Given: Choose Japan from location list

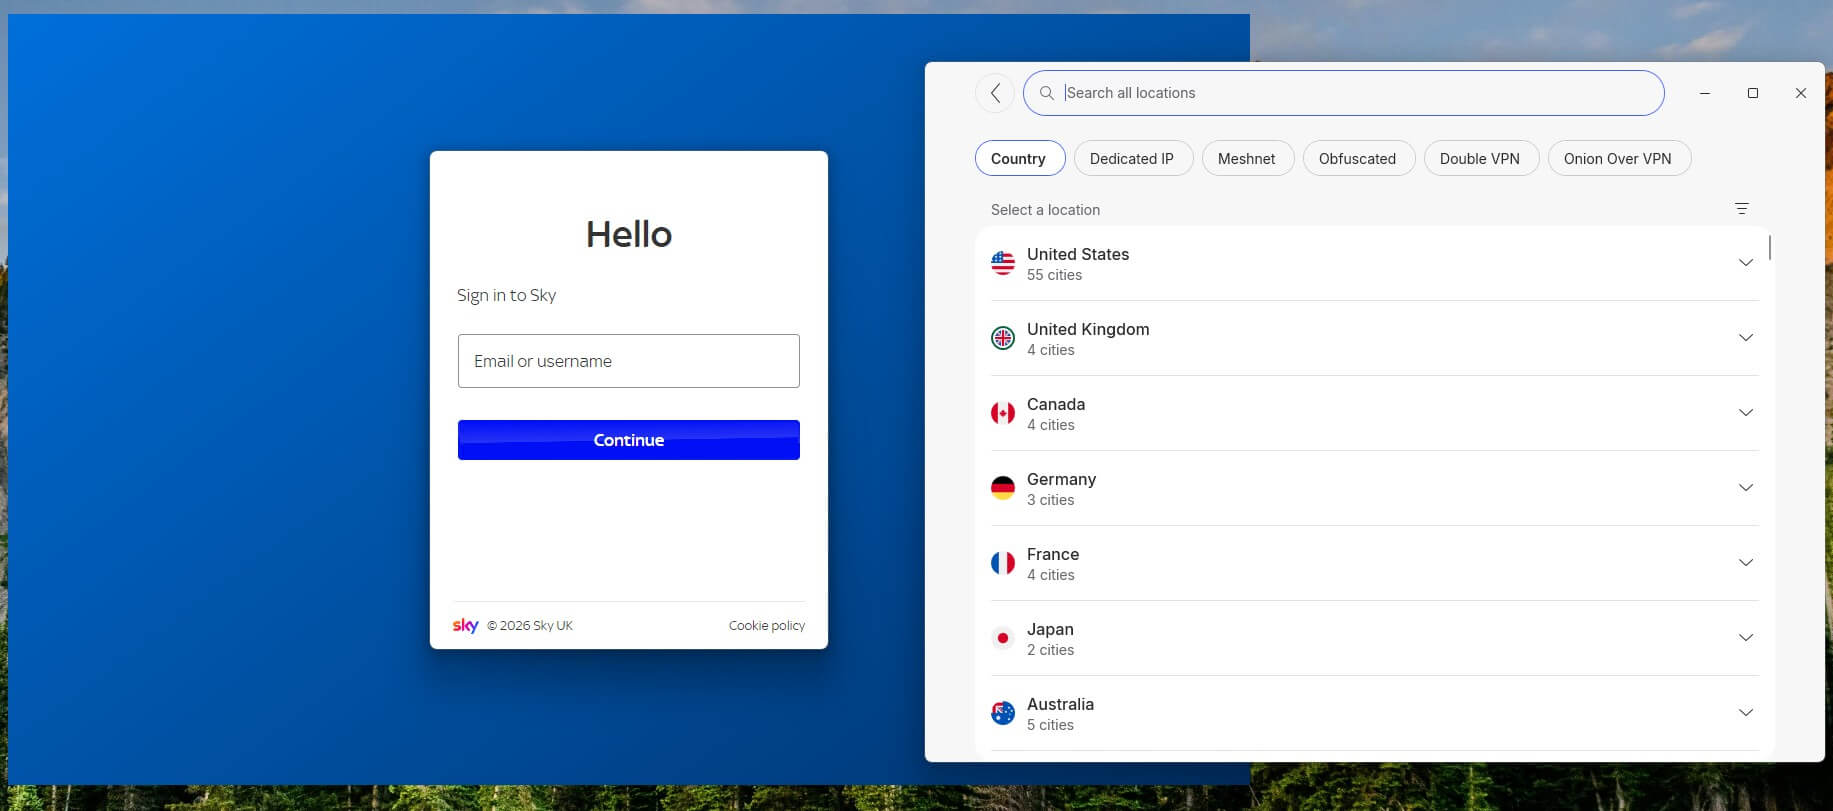Looking at the screenshot, I should point(1375,638).
